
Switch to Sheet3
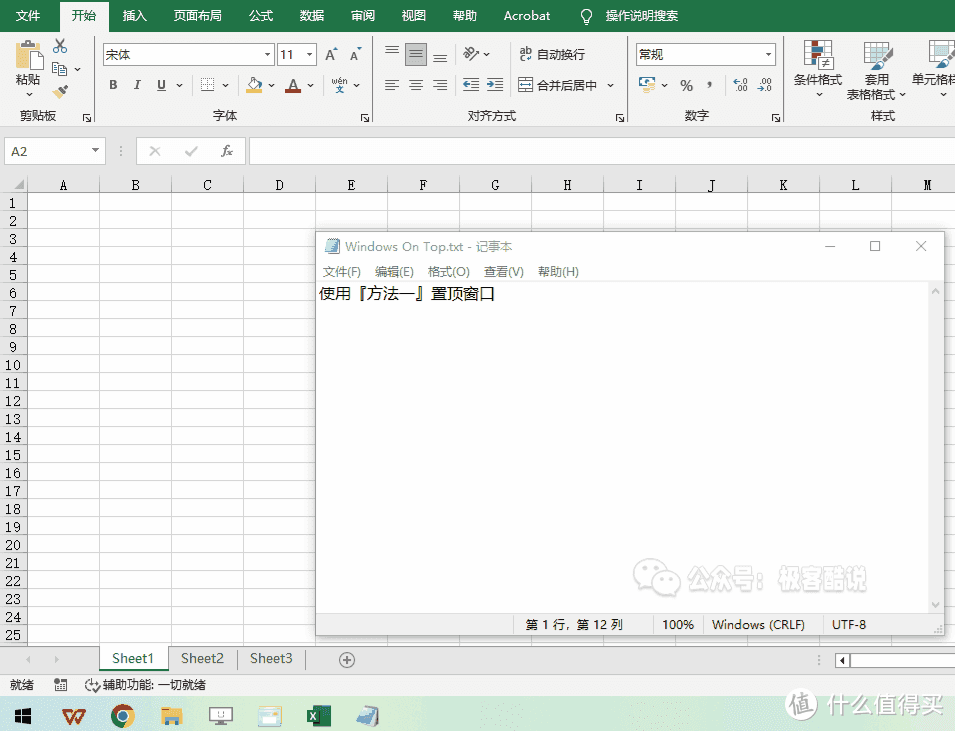click(x=271, y=659)
